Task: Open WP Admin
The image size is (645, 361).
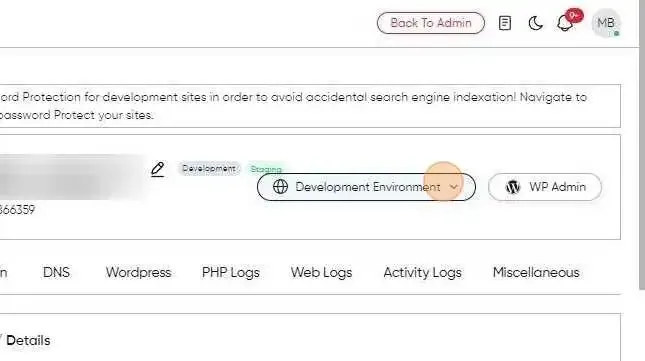Action: click(x=545, y=187)
